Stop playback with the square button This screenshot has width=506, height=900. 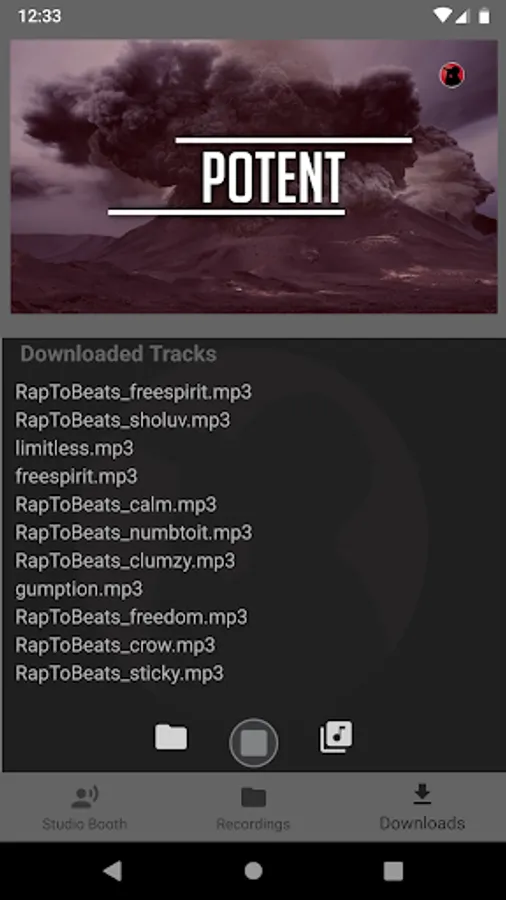click(x=254, y=743)
